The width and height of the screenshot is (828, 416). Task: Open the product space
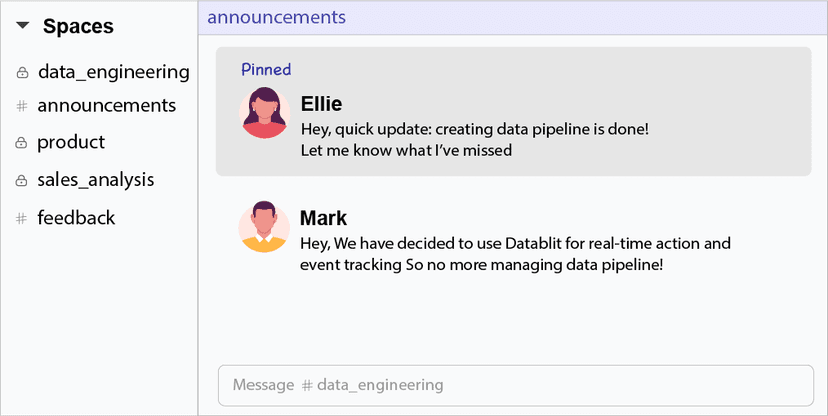point(71,142)
